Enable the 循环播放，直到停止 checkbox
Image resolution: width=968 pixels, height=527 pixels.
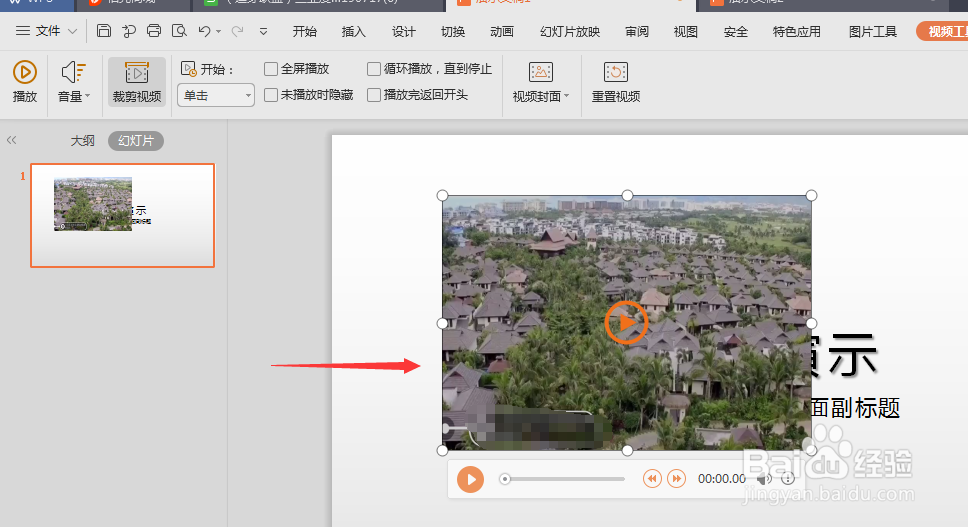[x=373, y=69]
